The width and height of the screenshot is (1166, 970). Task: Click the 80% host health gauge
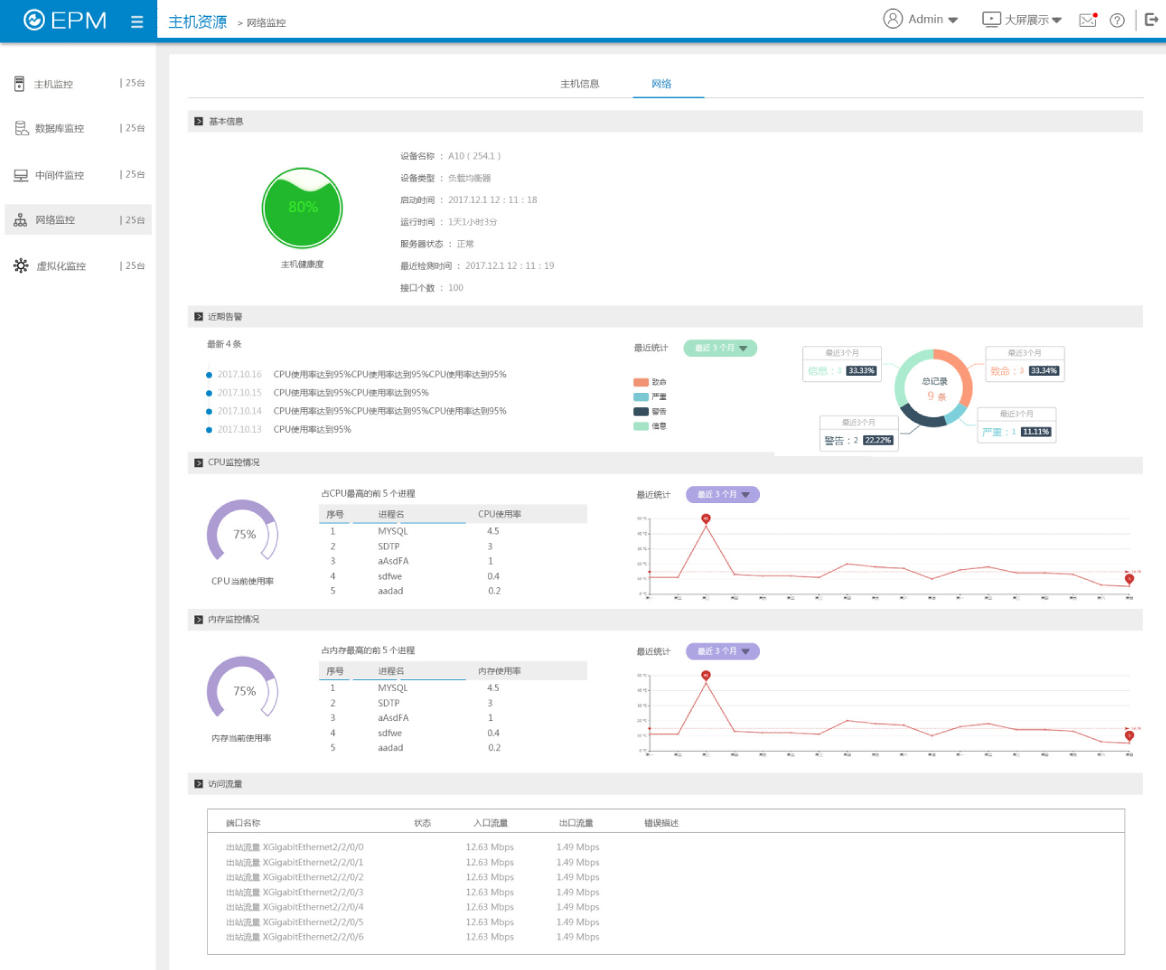pos(303,208)
